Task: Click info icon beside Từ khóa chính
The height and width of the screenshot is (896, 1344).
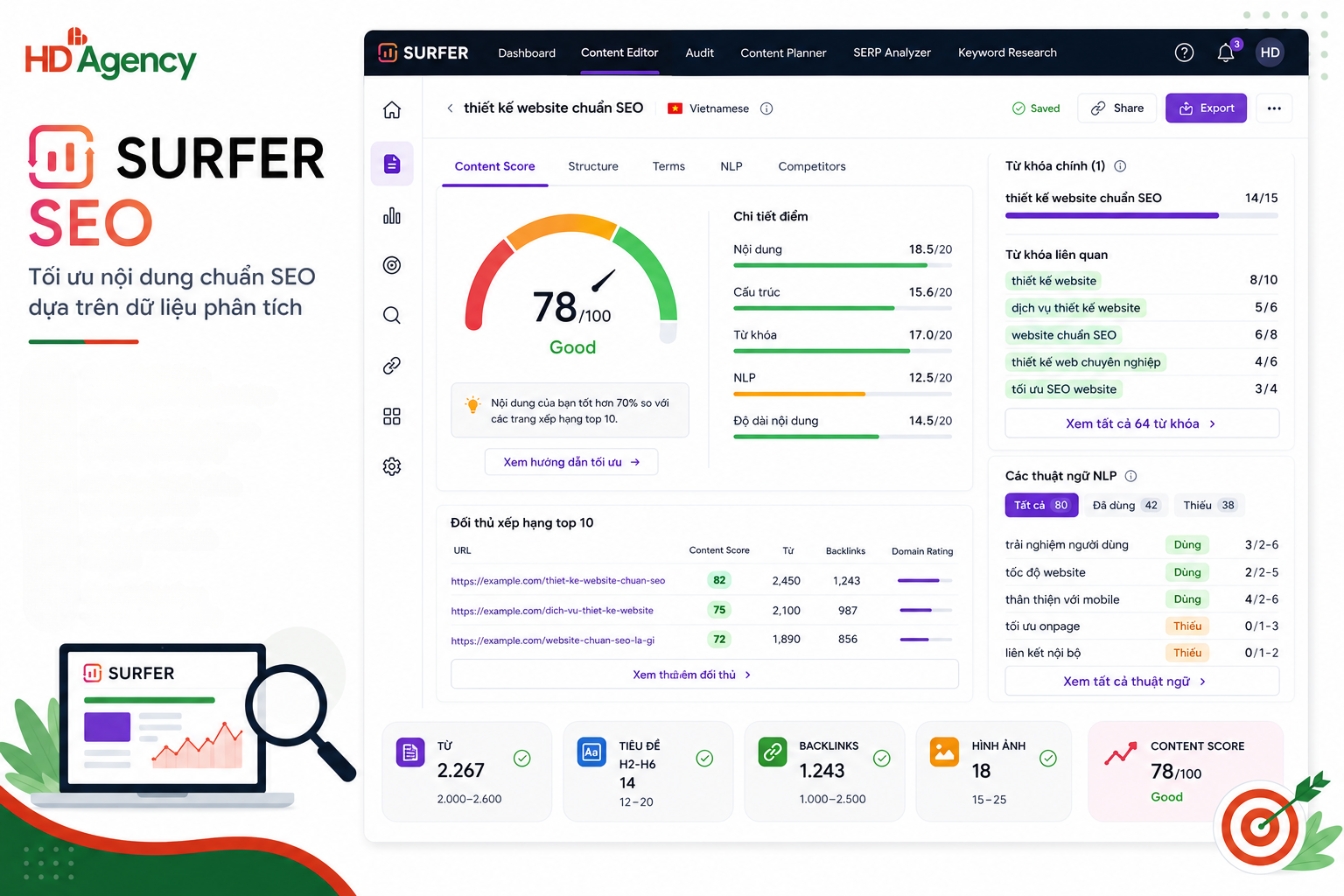Action: click(1120, 166)
